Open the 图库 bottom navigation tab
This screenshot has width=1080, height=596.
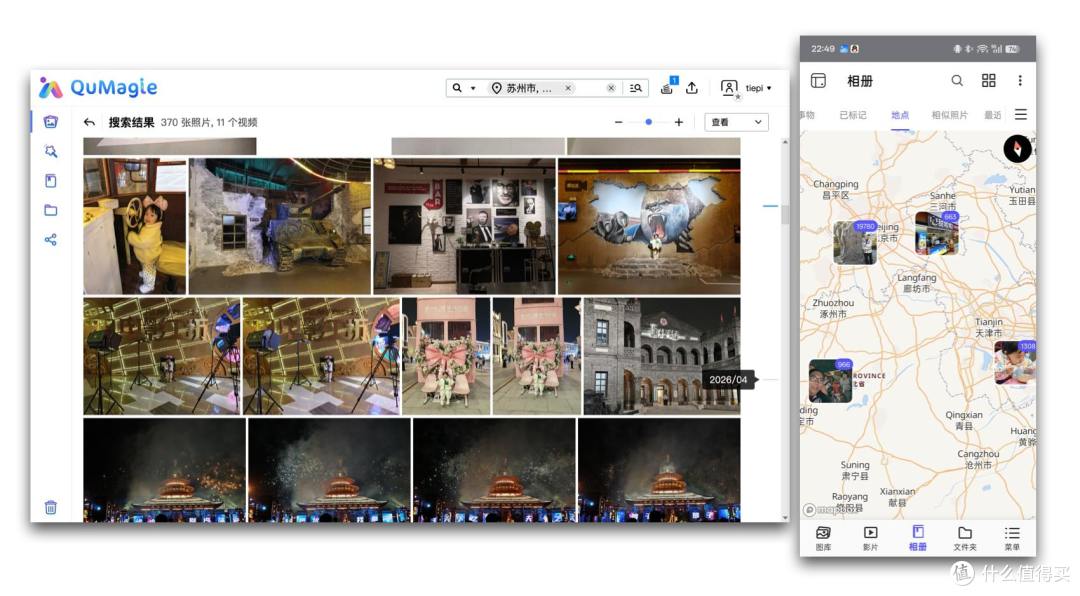tap(823, 538)
